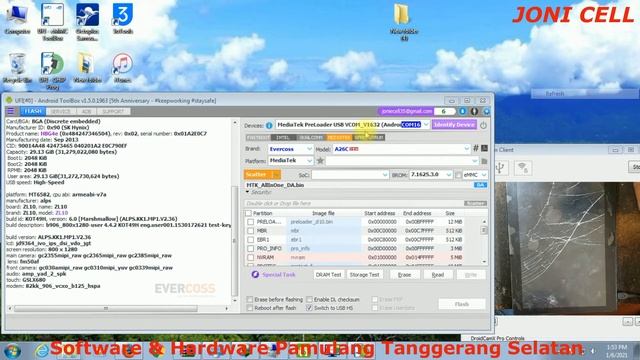Viewport: 640px width, 360px height.
Task: Open Computer desktop icon
Action: click(17, 19)
